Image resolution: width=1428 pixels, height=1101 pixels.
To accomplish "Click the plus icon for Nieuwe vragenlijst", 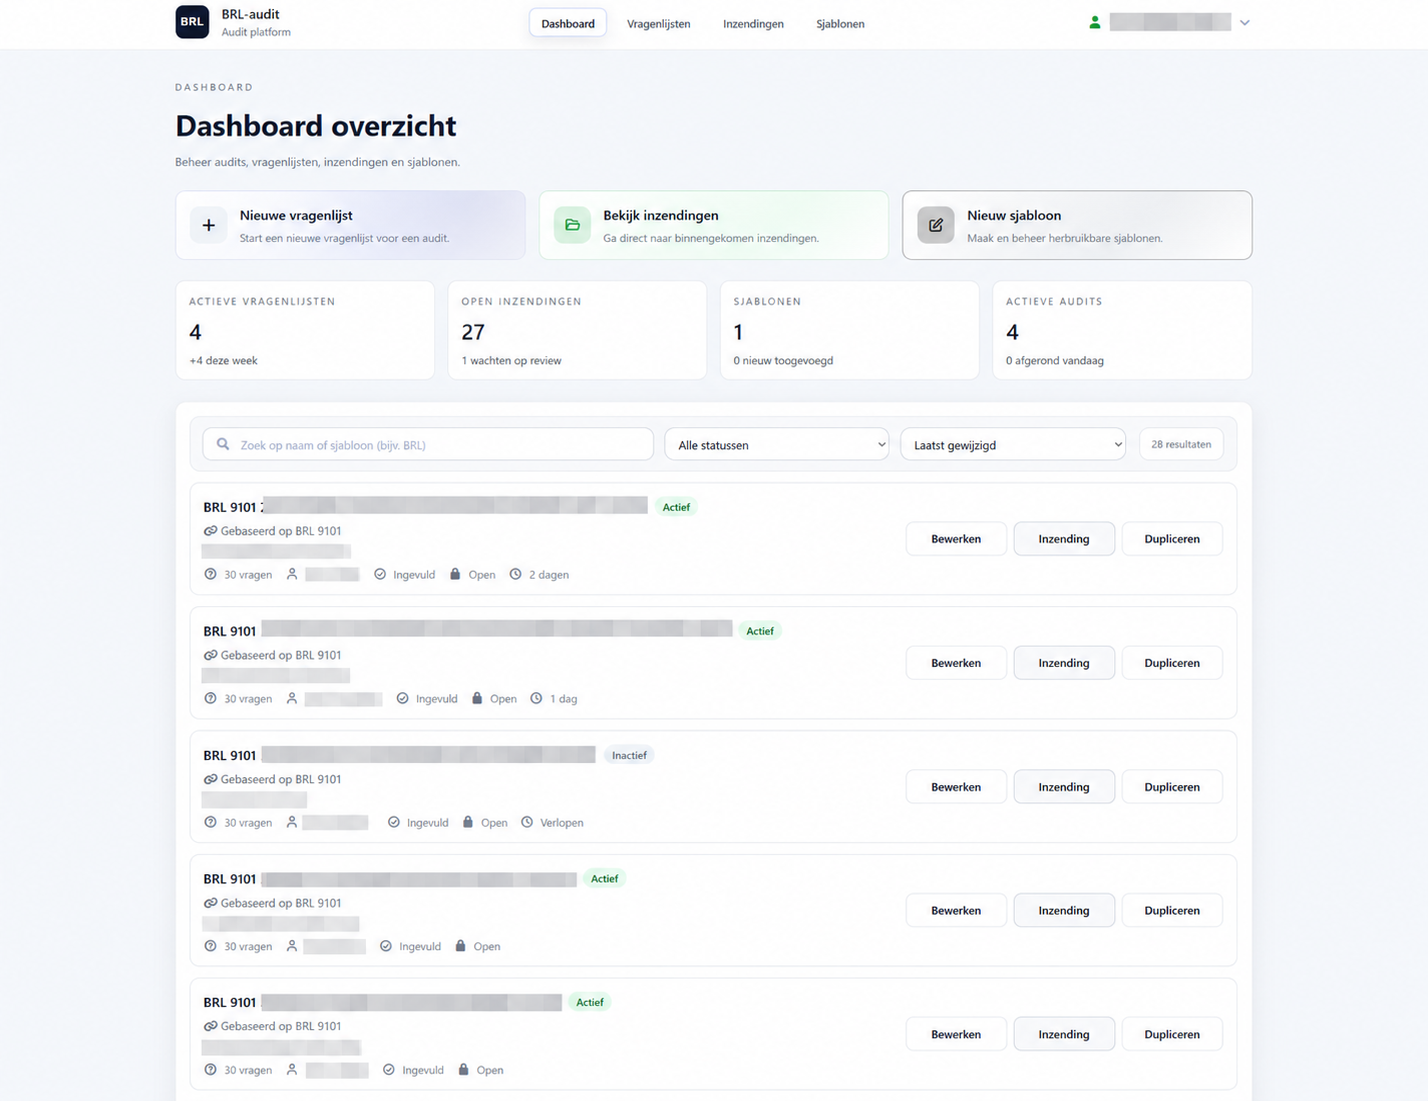I will point(208,225).
